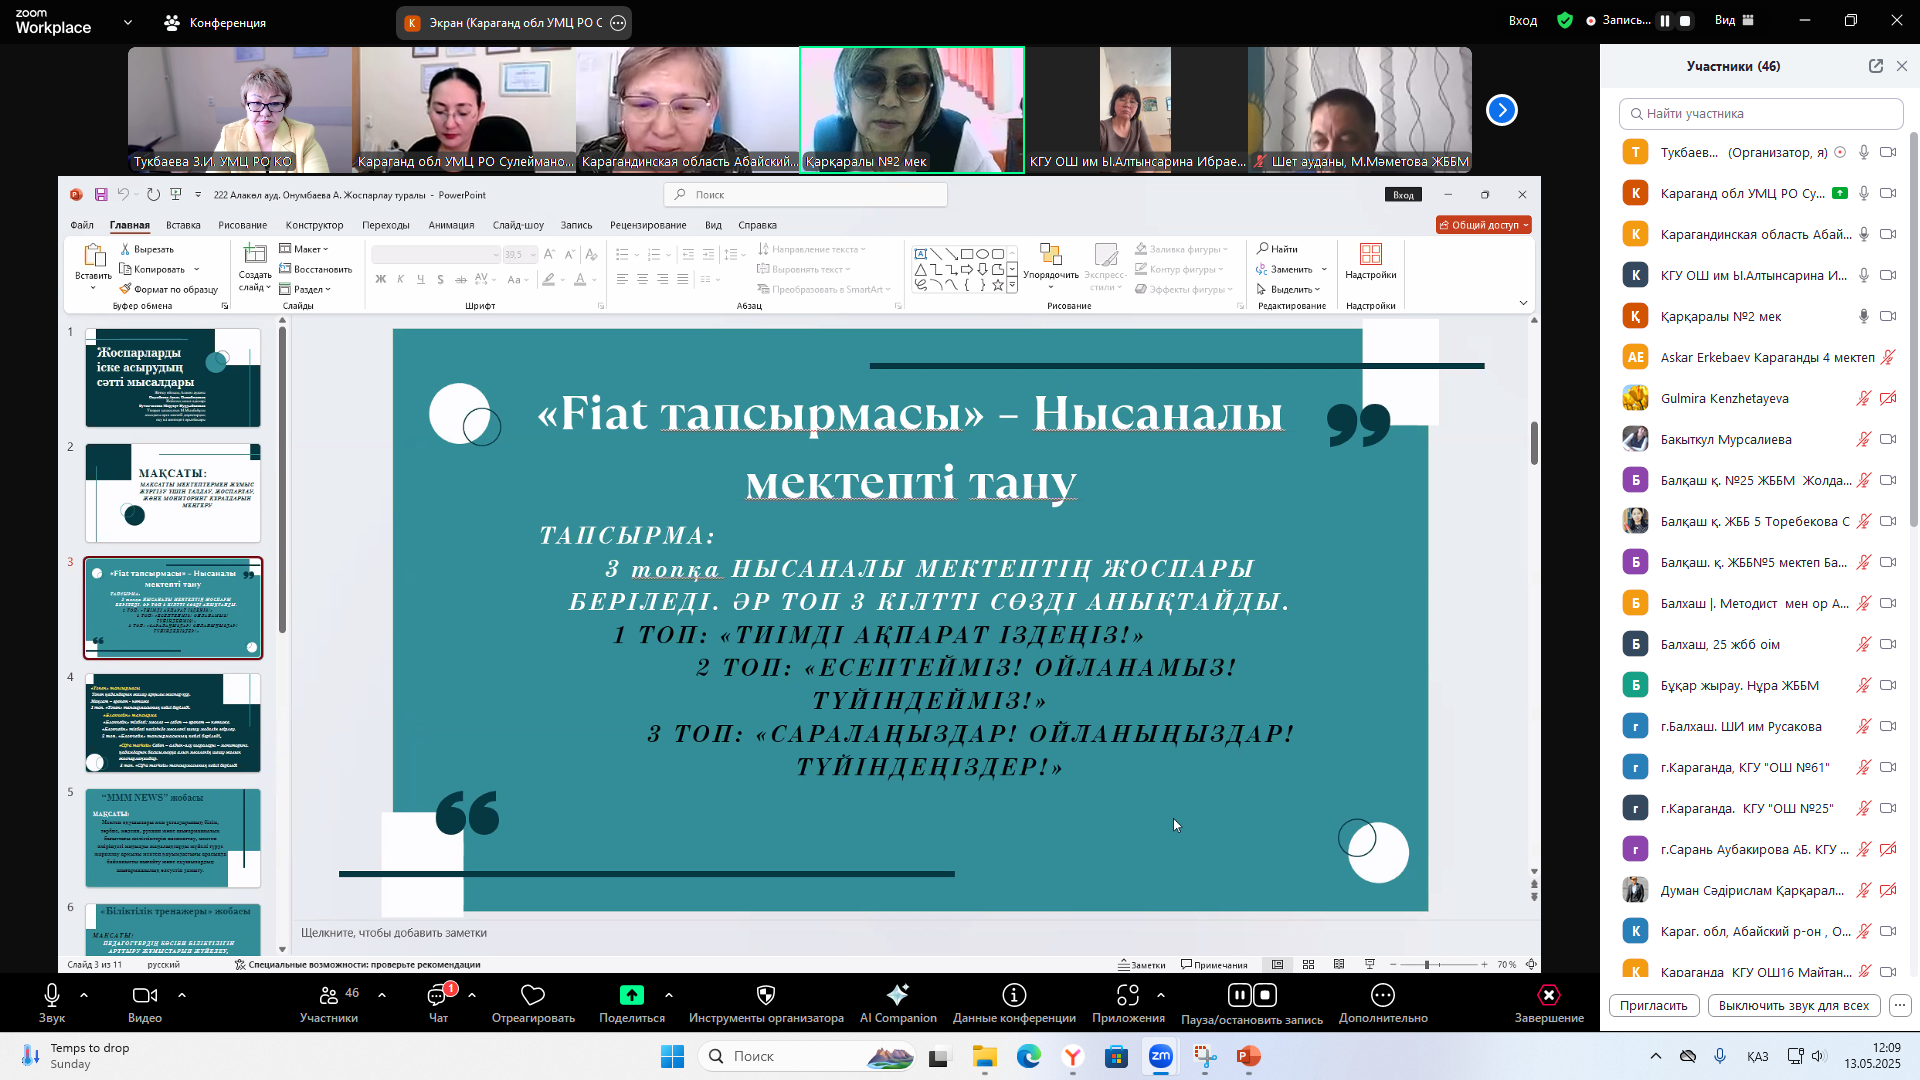Screen dimensions: 1920x1080
Task: Click the Отреагировать heart icon
Action: [533, 995]
